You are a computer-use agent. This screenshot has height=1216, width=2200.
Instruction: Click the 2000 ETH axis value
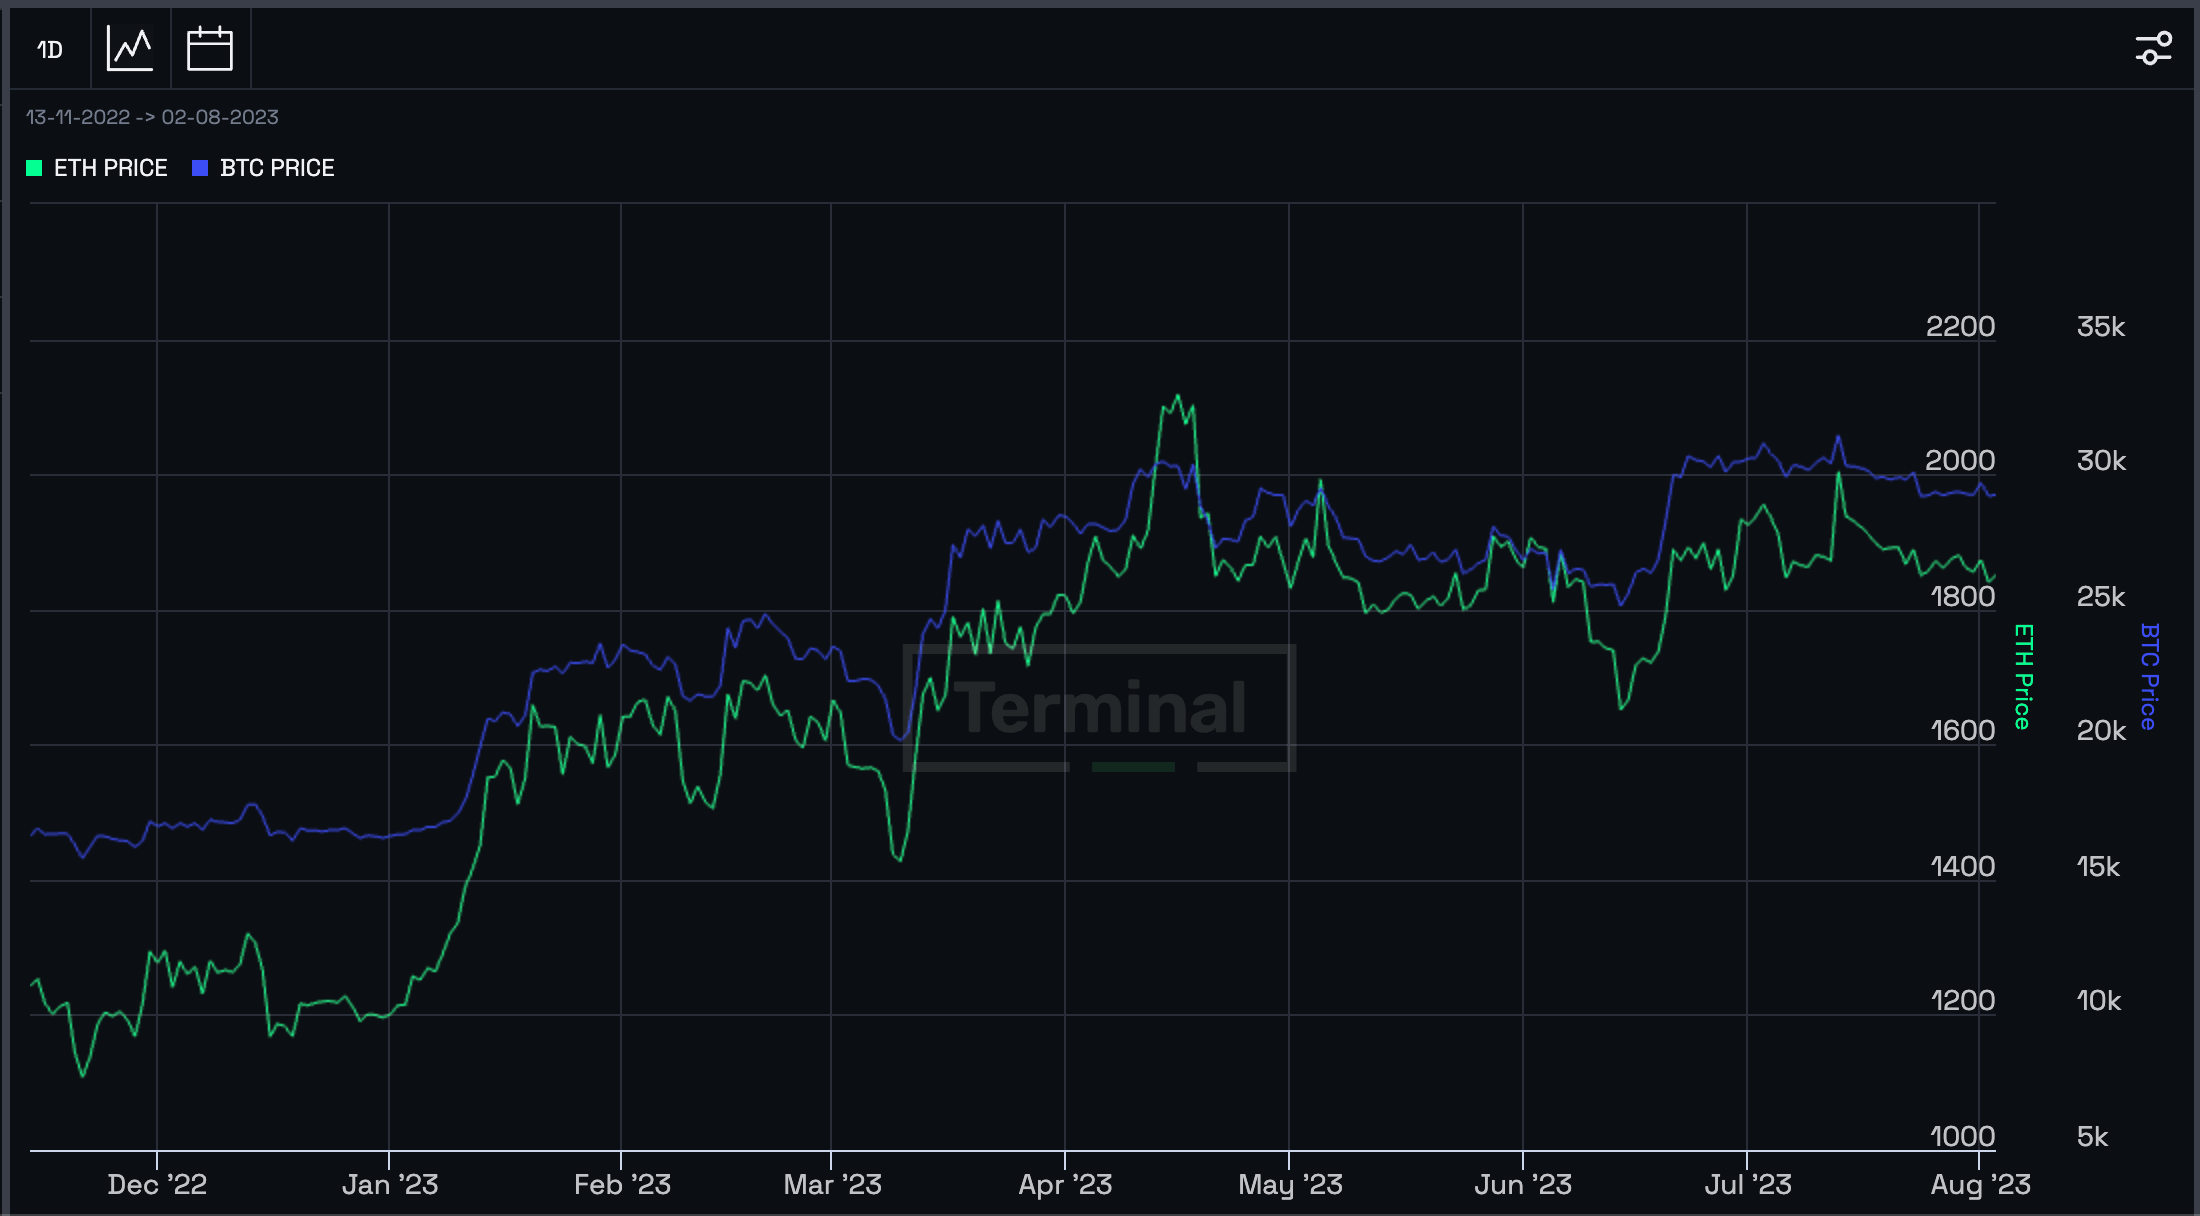[1960, 460]
